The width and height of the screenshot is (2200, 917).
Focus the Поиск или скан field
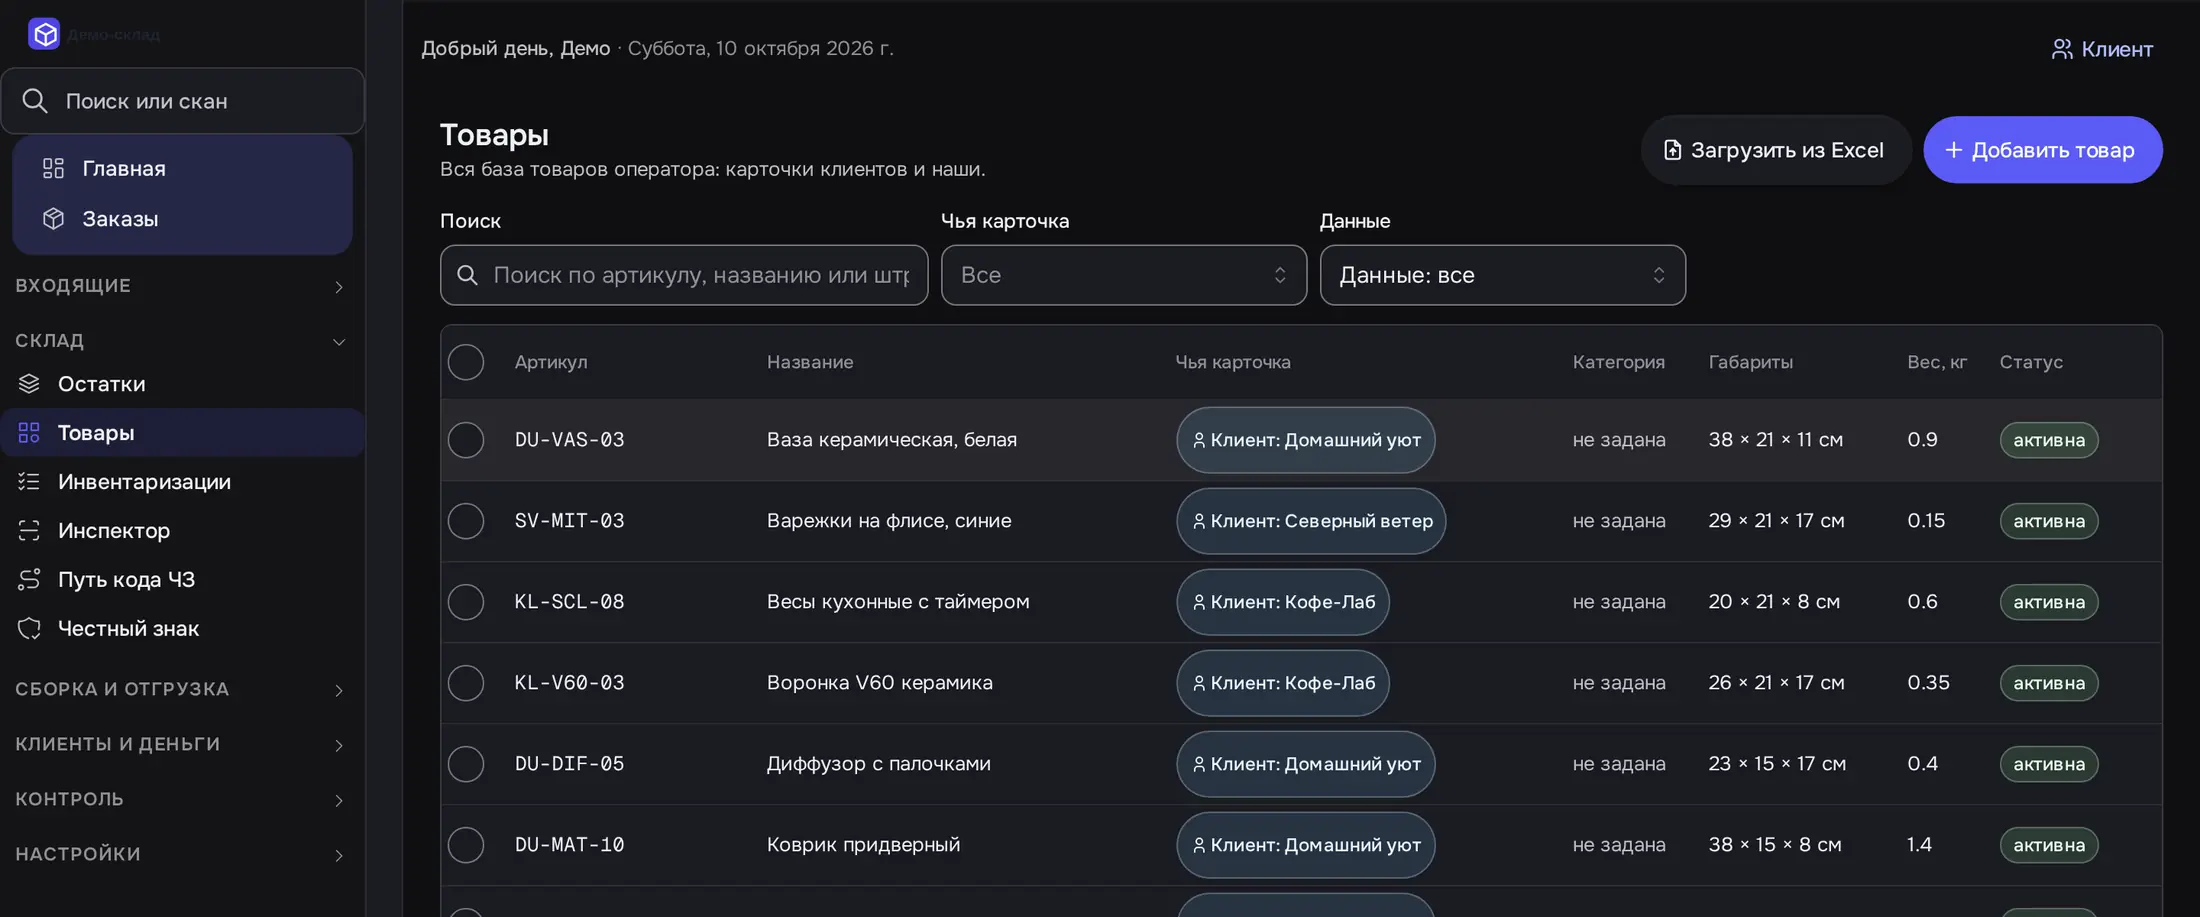[x=183, y=101]
